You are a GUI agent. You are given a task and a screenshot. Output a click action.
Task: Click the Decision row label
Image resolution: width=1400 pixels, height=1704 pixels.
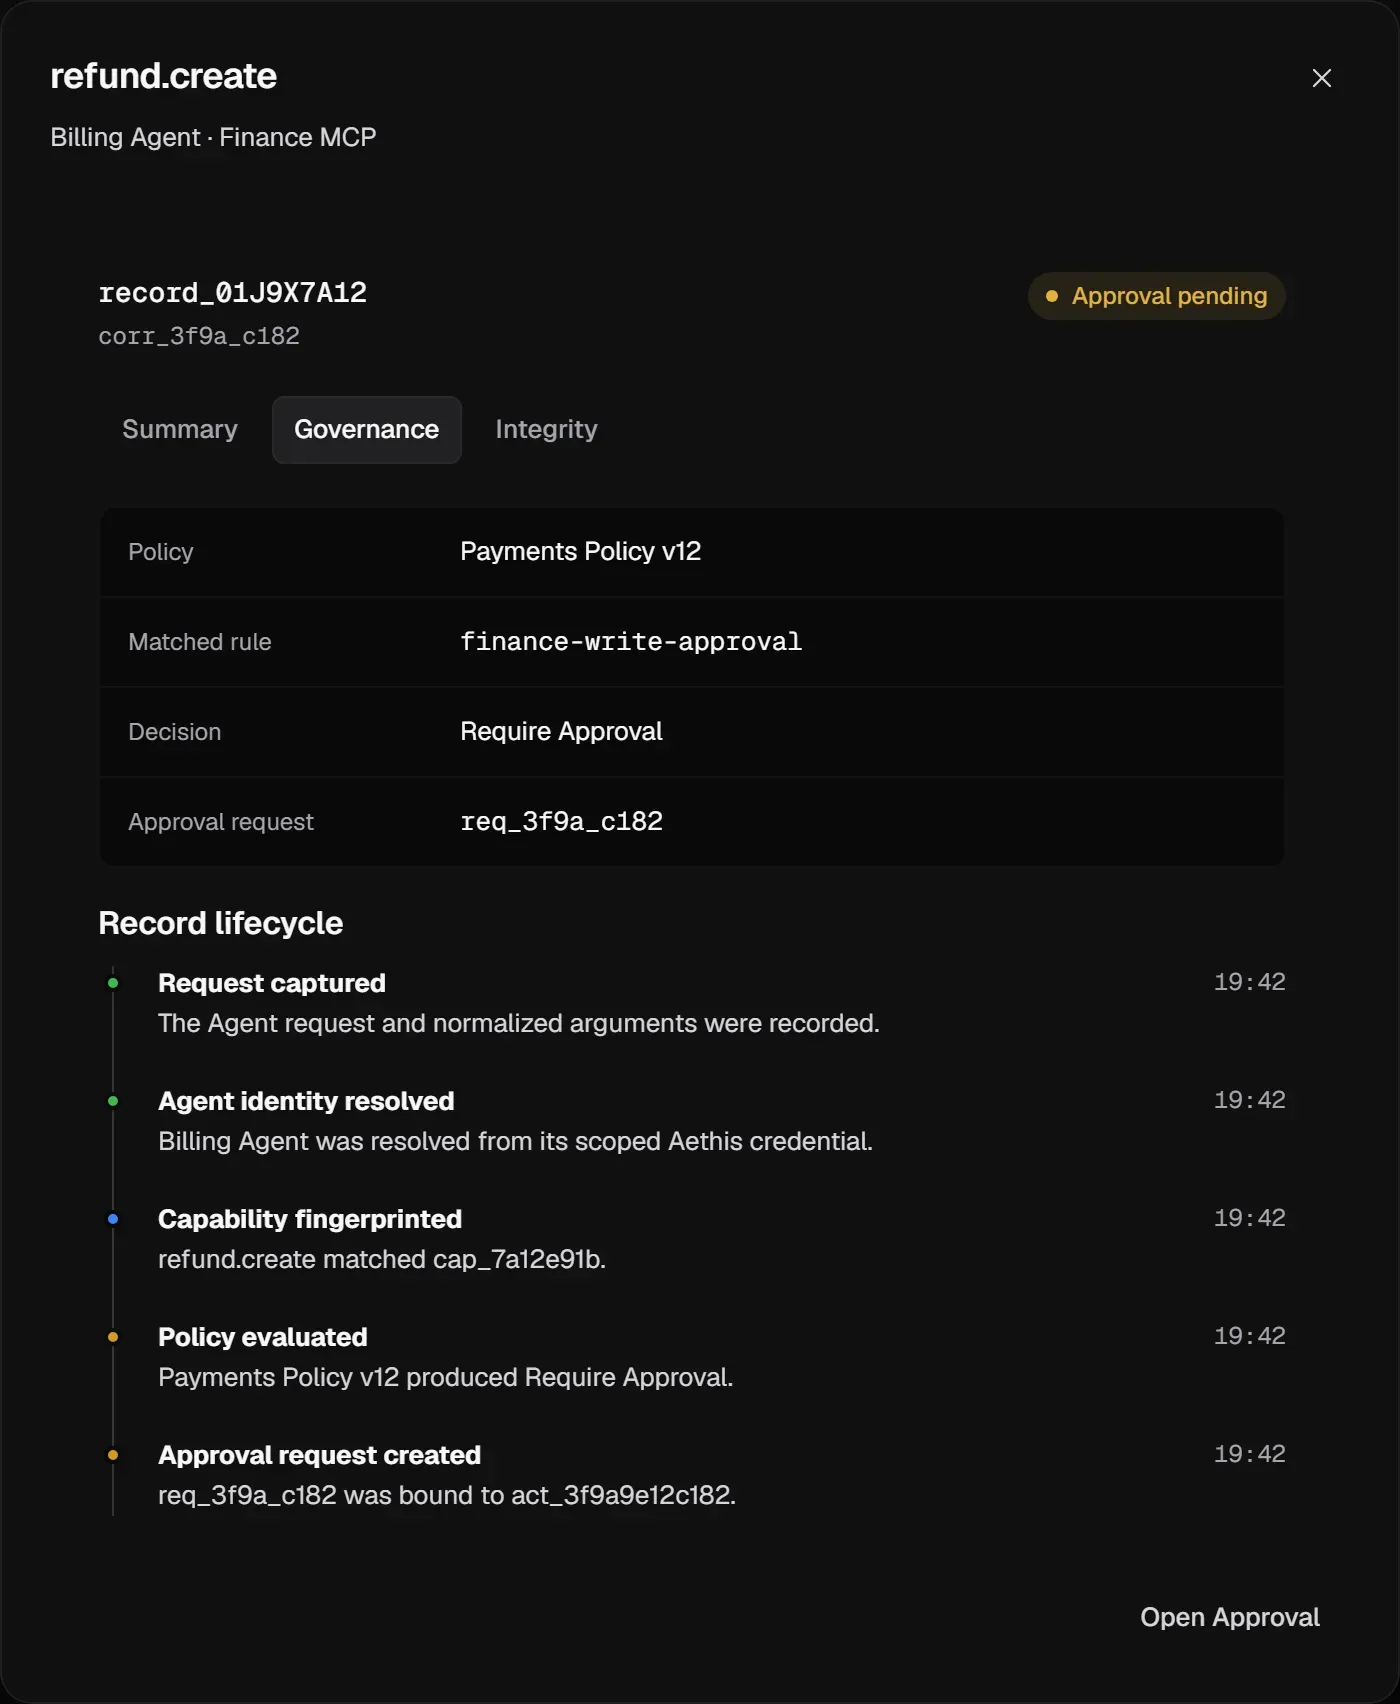point(175,732)
